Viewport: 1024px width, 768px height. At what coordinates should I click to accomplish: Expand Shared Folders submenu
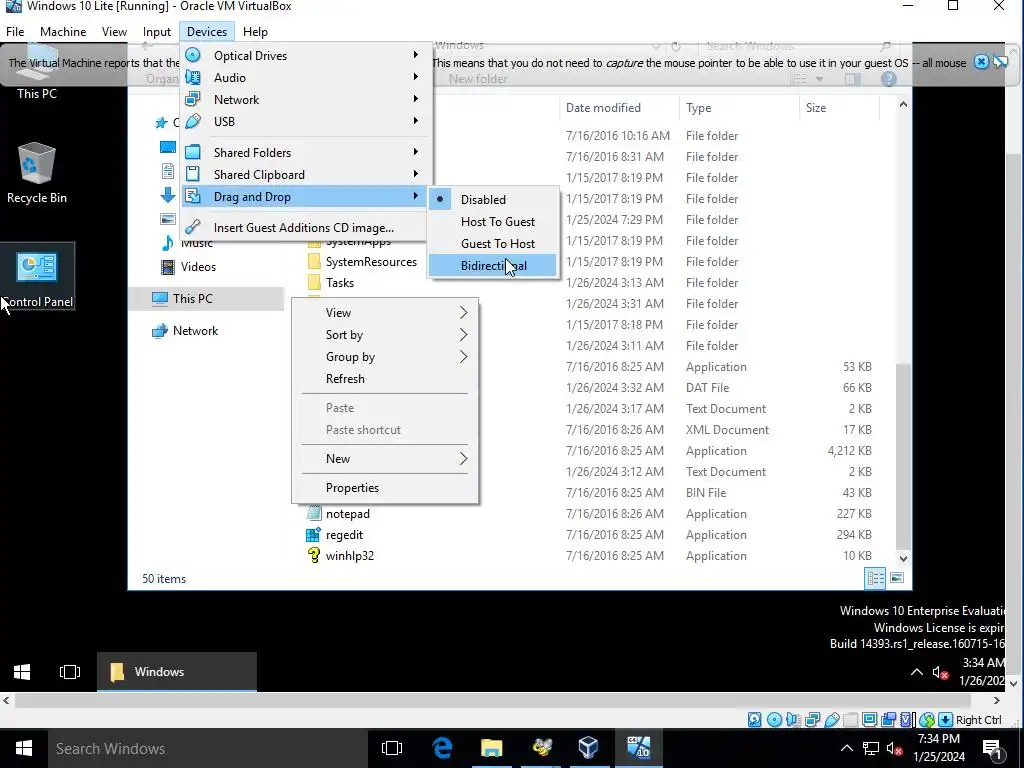coord(306,152)
